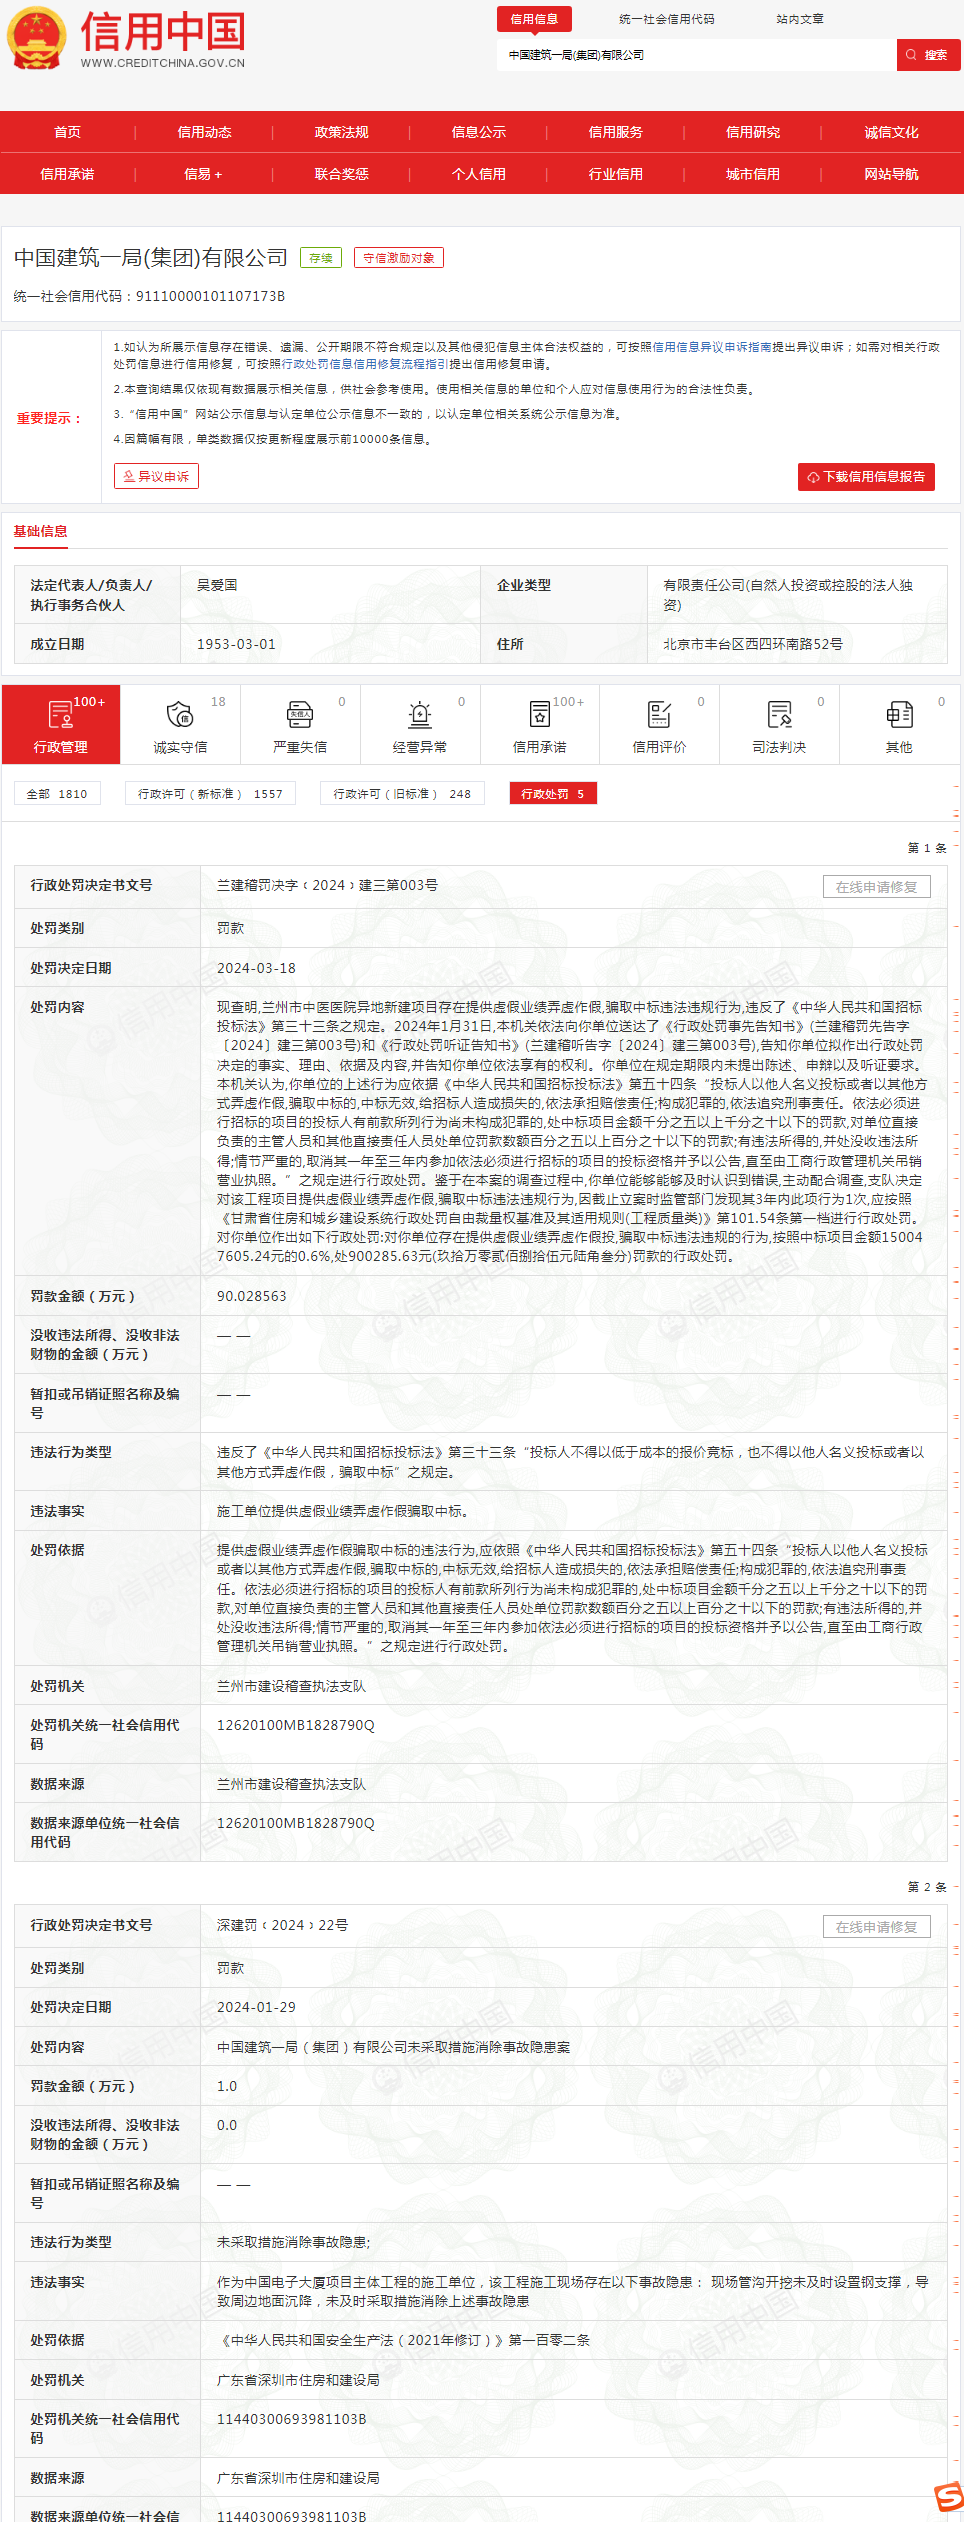The image size is (964, 2522).
Task: Open the 其他 category icon
Action: coord(899,714)
